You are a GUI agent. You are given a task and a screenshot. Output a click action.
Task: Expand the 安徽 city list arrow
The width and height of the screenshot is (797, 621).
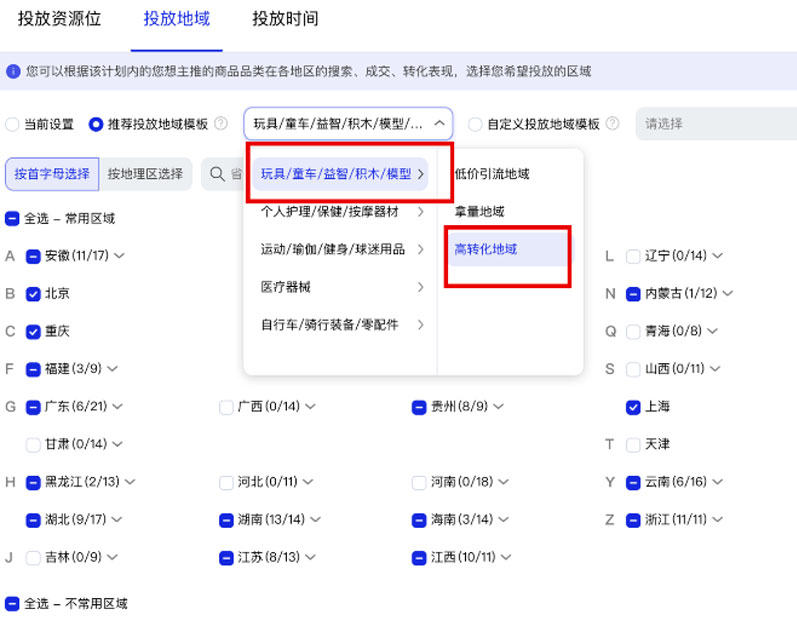point(119,256)
